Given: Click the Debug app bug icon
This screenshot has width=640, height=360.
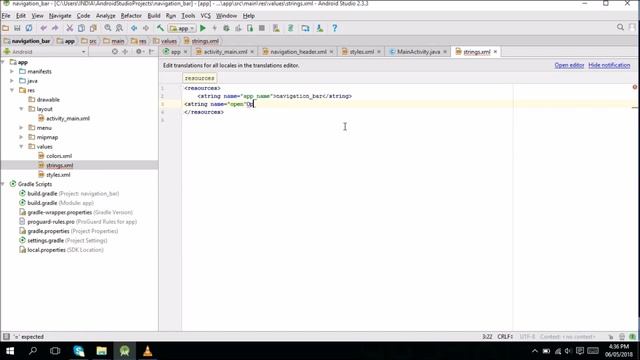Looking at the screenshot, I should [226, 28].
